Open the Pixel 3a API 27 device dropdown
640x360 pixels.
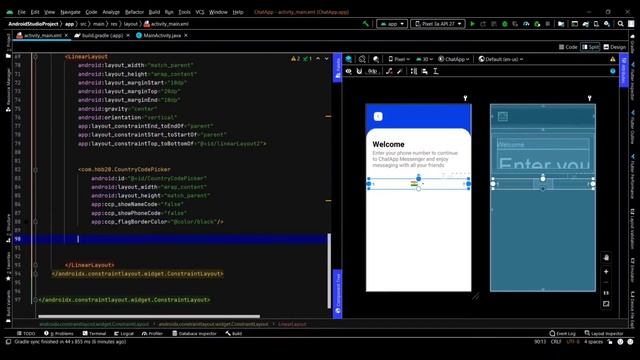pyautogui.click(x=438, y=24)
